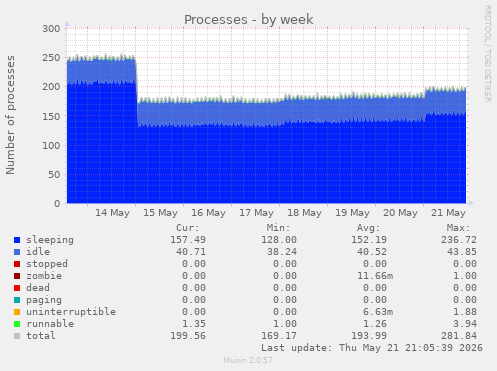Click sleeping minimum value 128.00
This screenshot has height=371, width=497.
tap(279, 240)
